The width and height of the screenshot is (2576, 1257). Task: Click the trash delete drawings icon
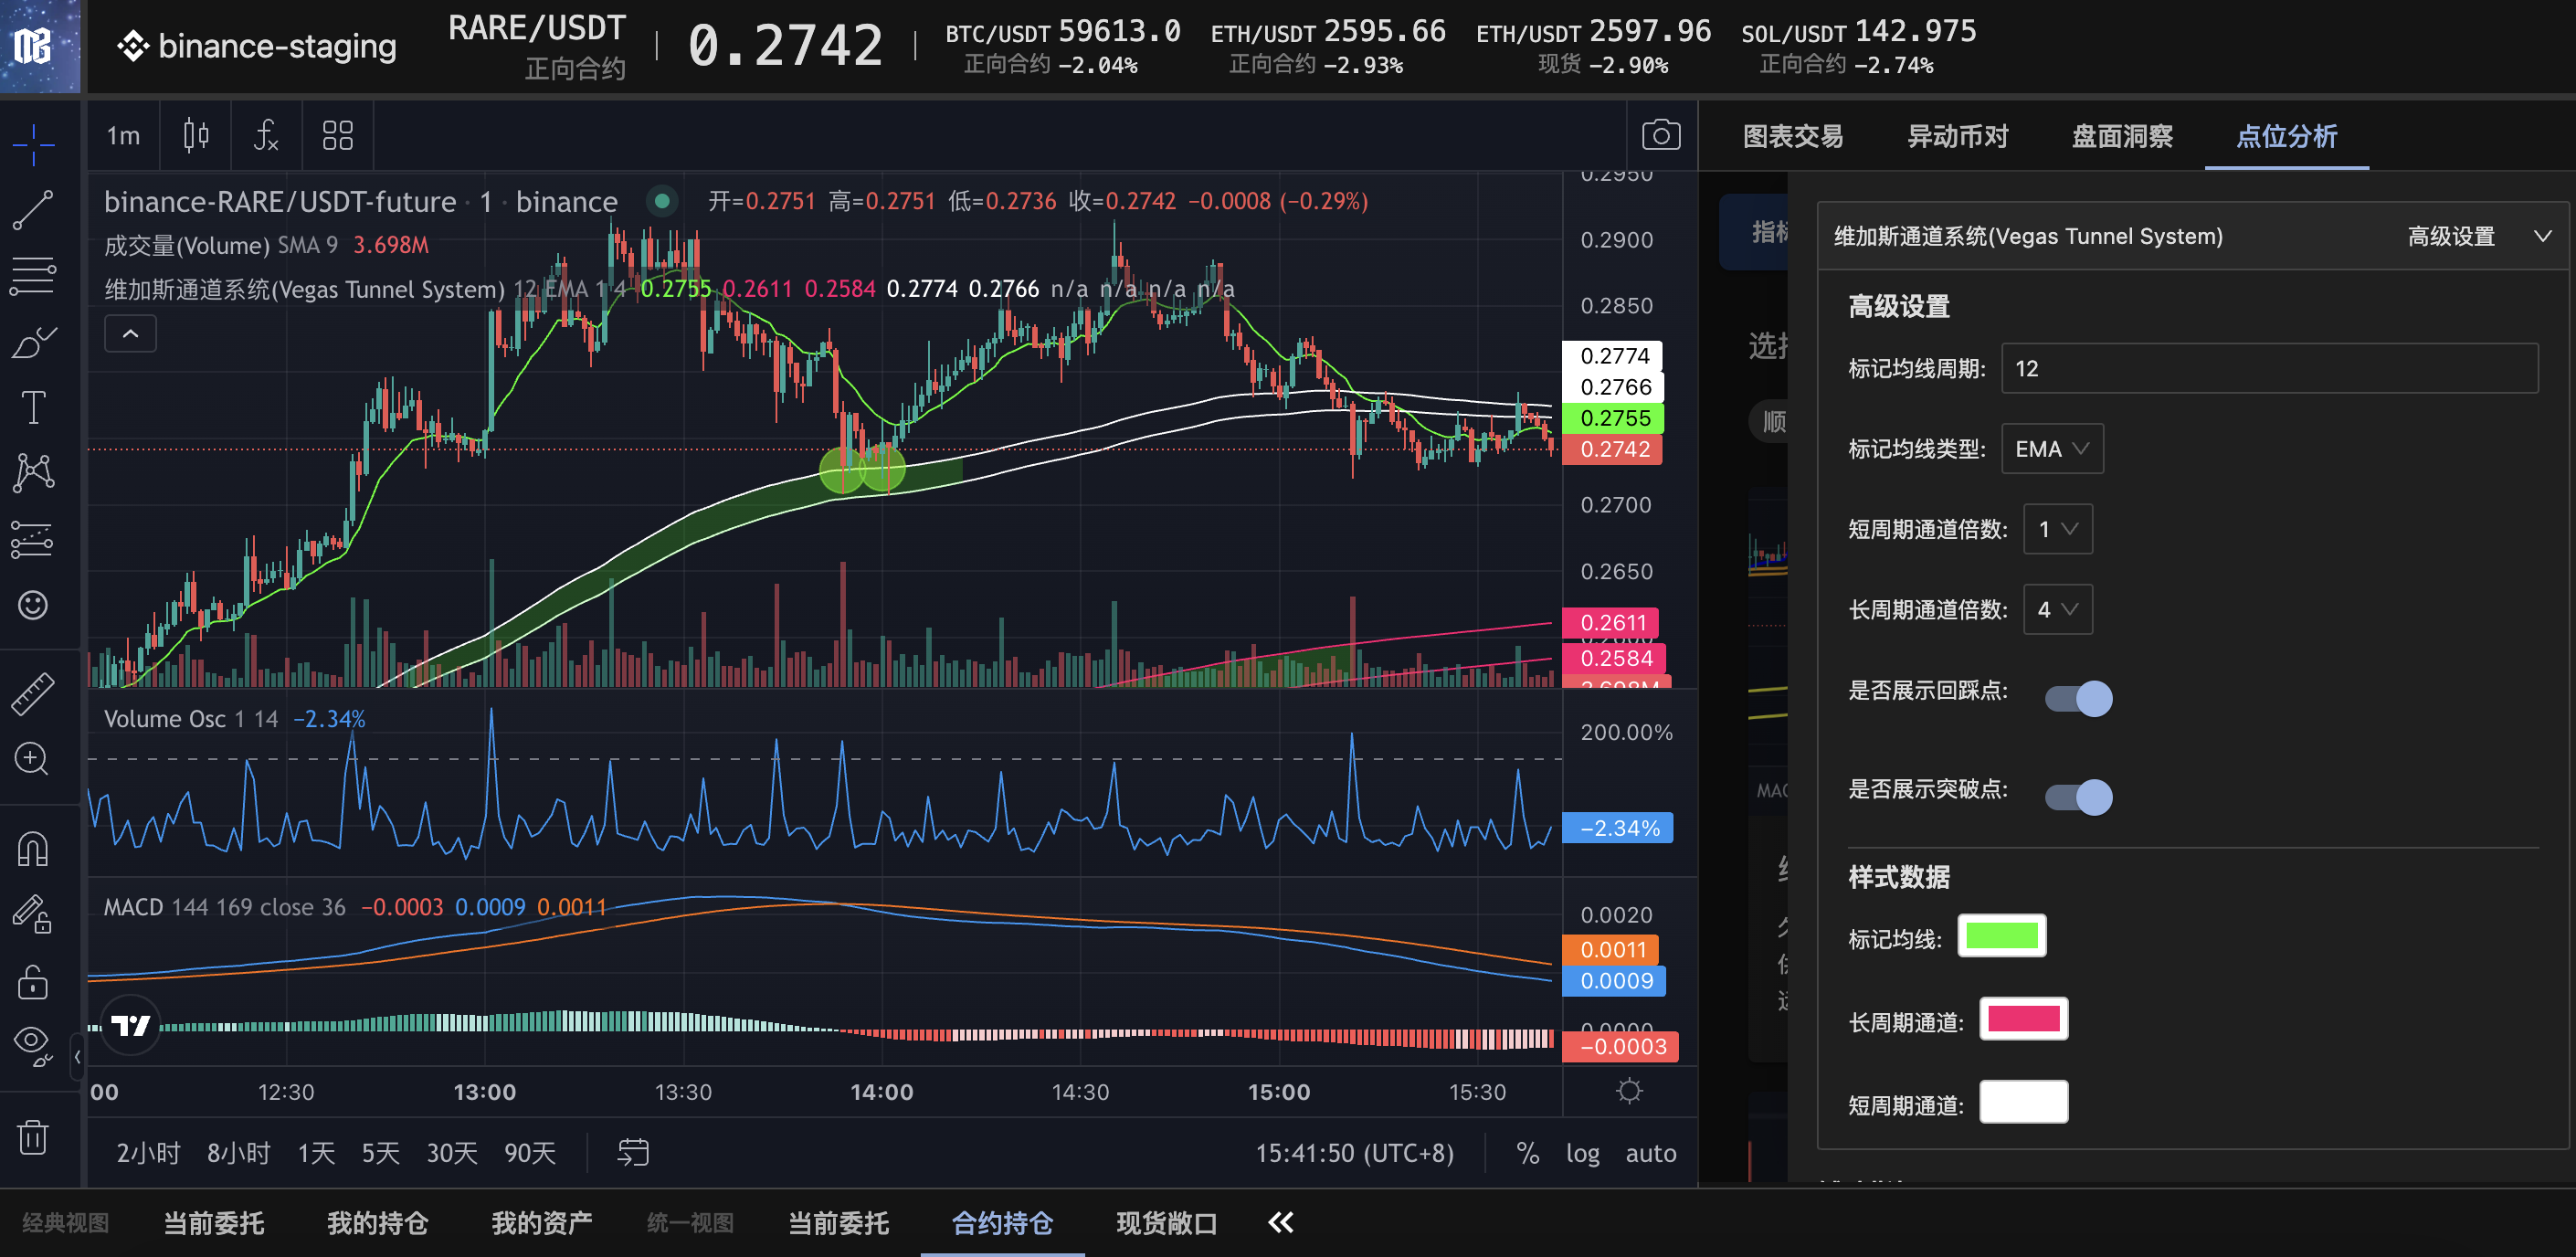point(33,1137)
